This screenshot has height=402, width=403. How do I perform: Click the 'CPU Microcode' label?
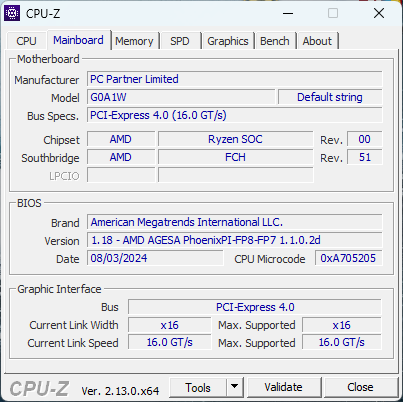(x=270, y=259)
